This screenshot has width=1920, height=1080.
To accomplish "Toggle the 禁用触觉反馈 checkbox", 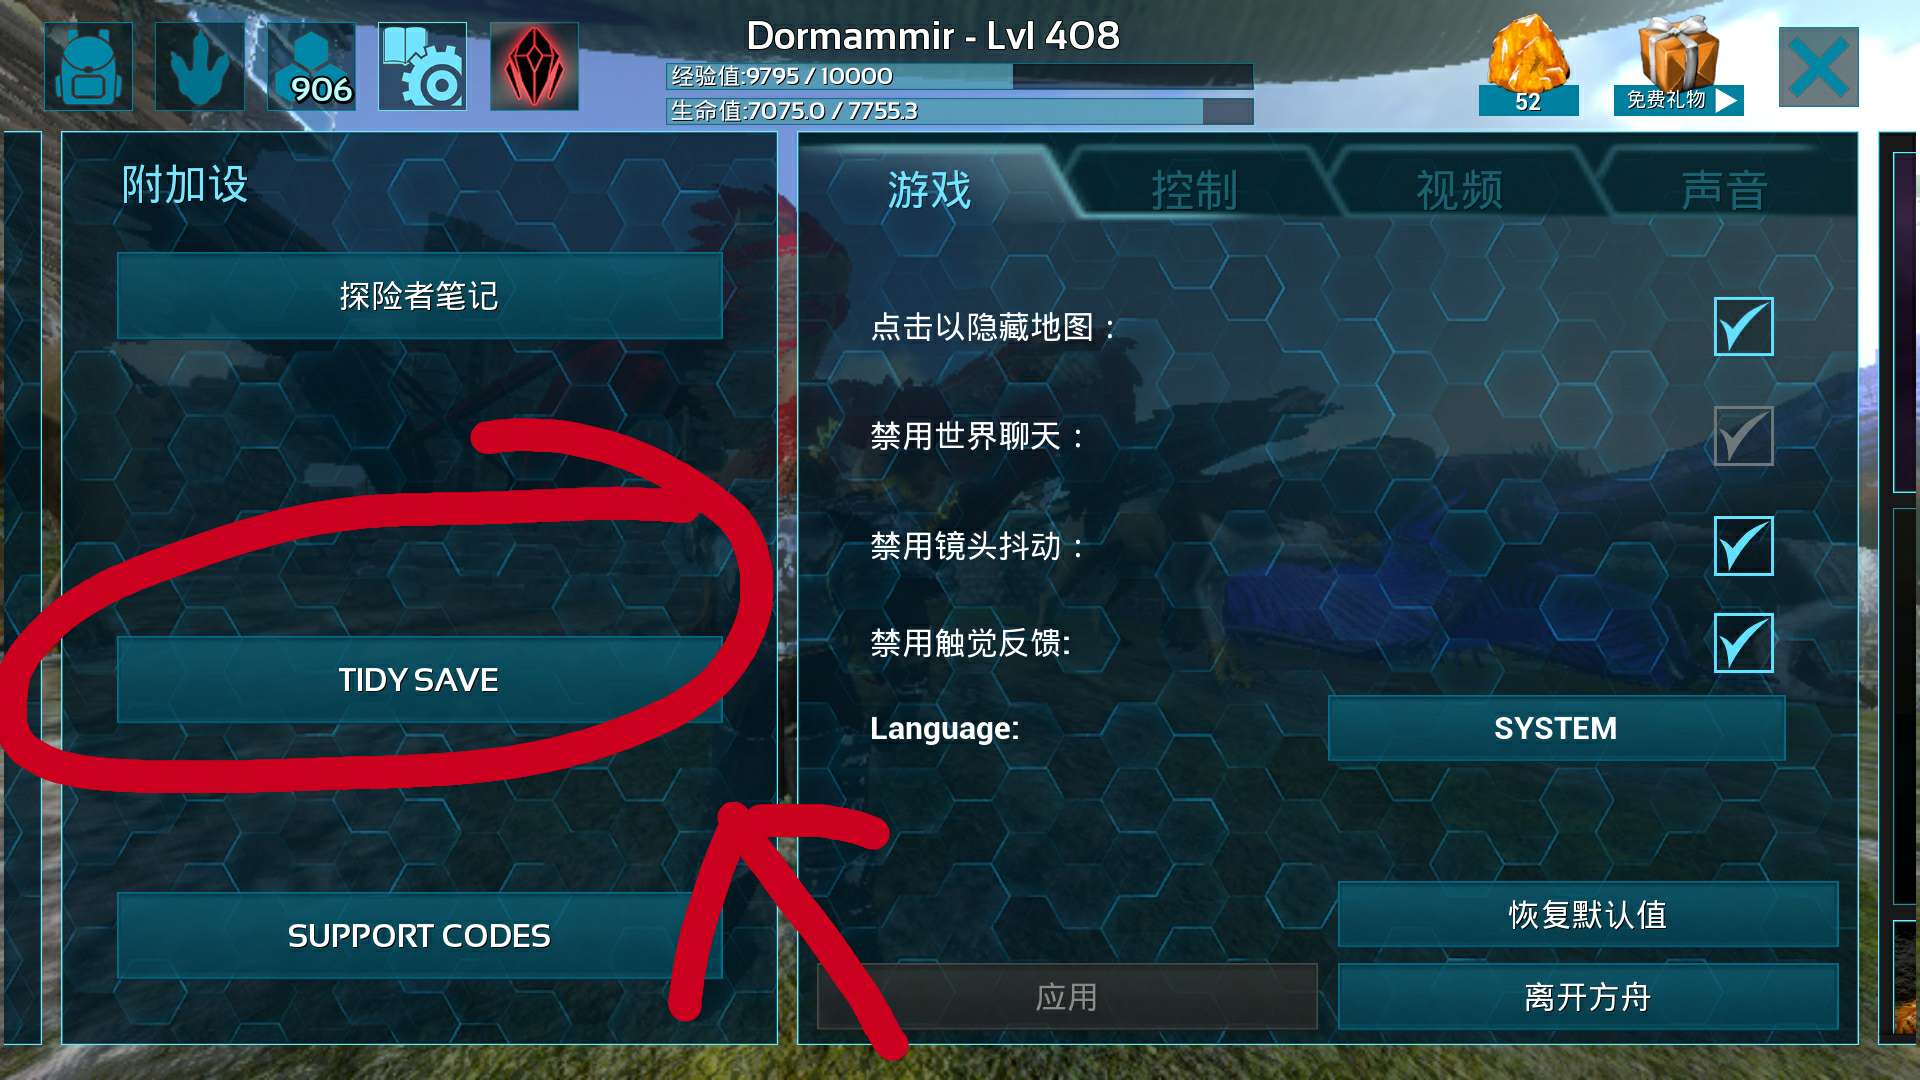I will [x=1743, y=643].
